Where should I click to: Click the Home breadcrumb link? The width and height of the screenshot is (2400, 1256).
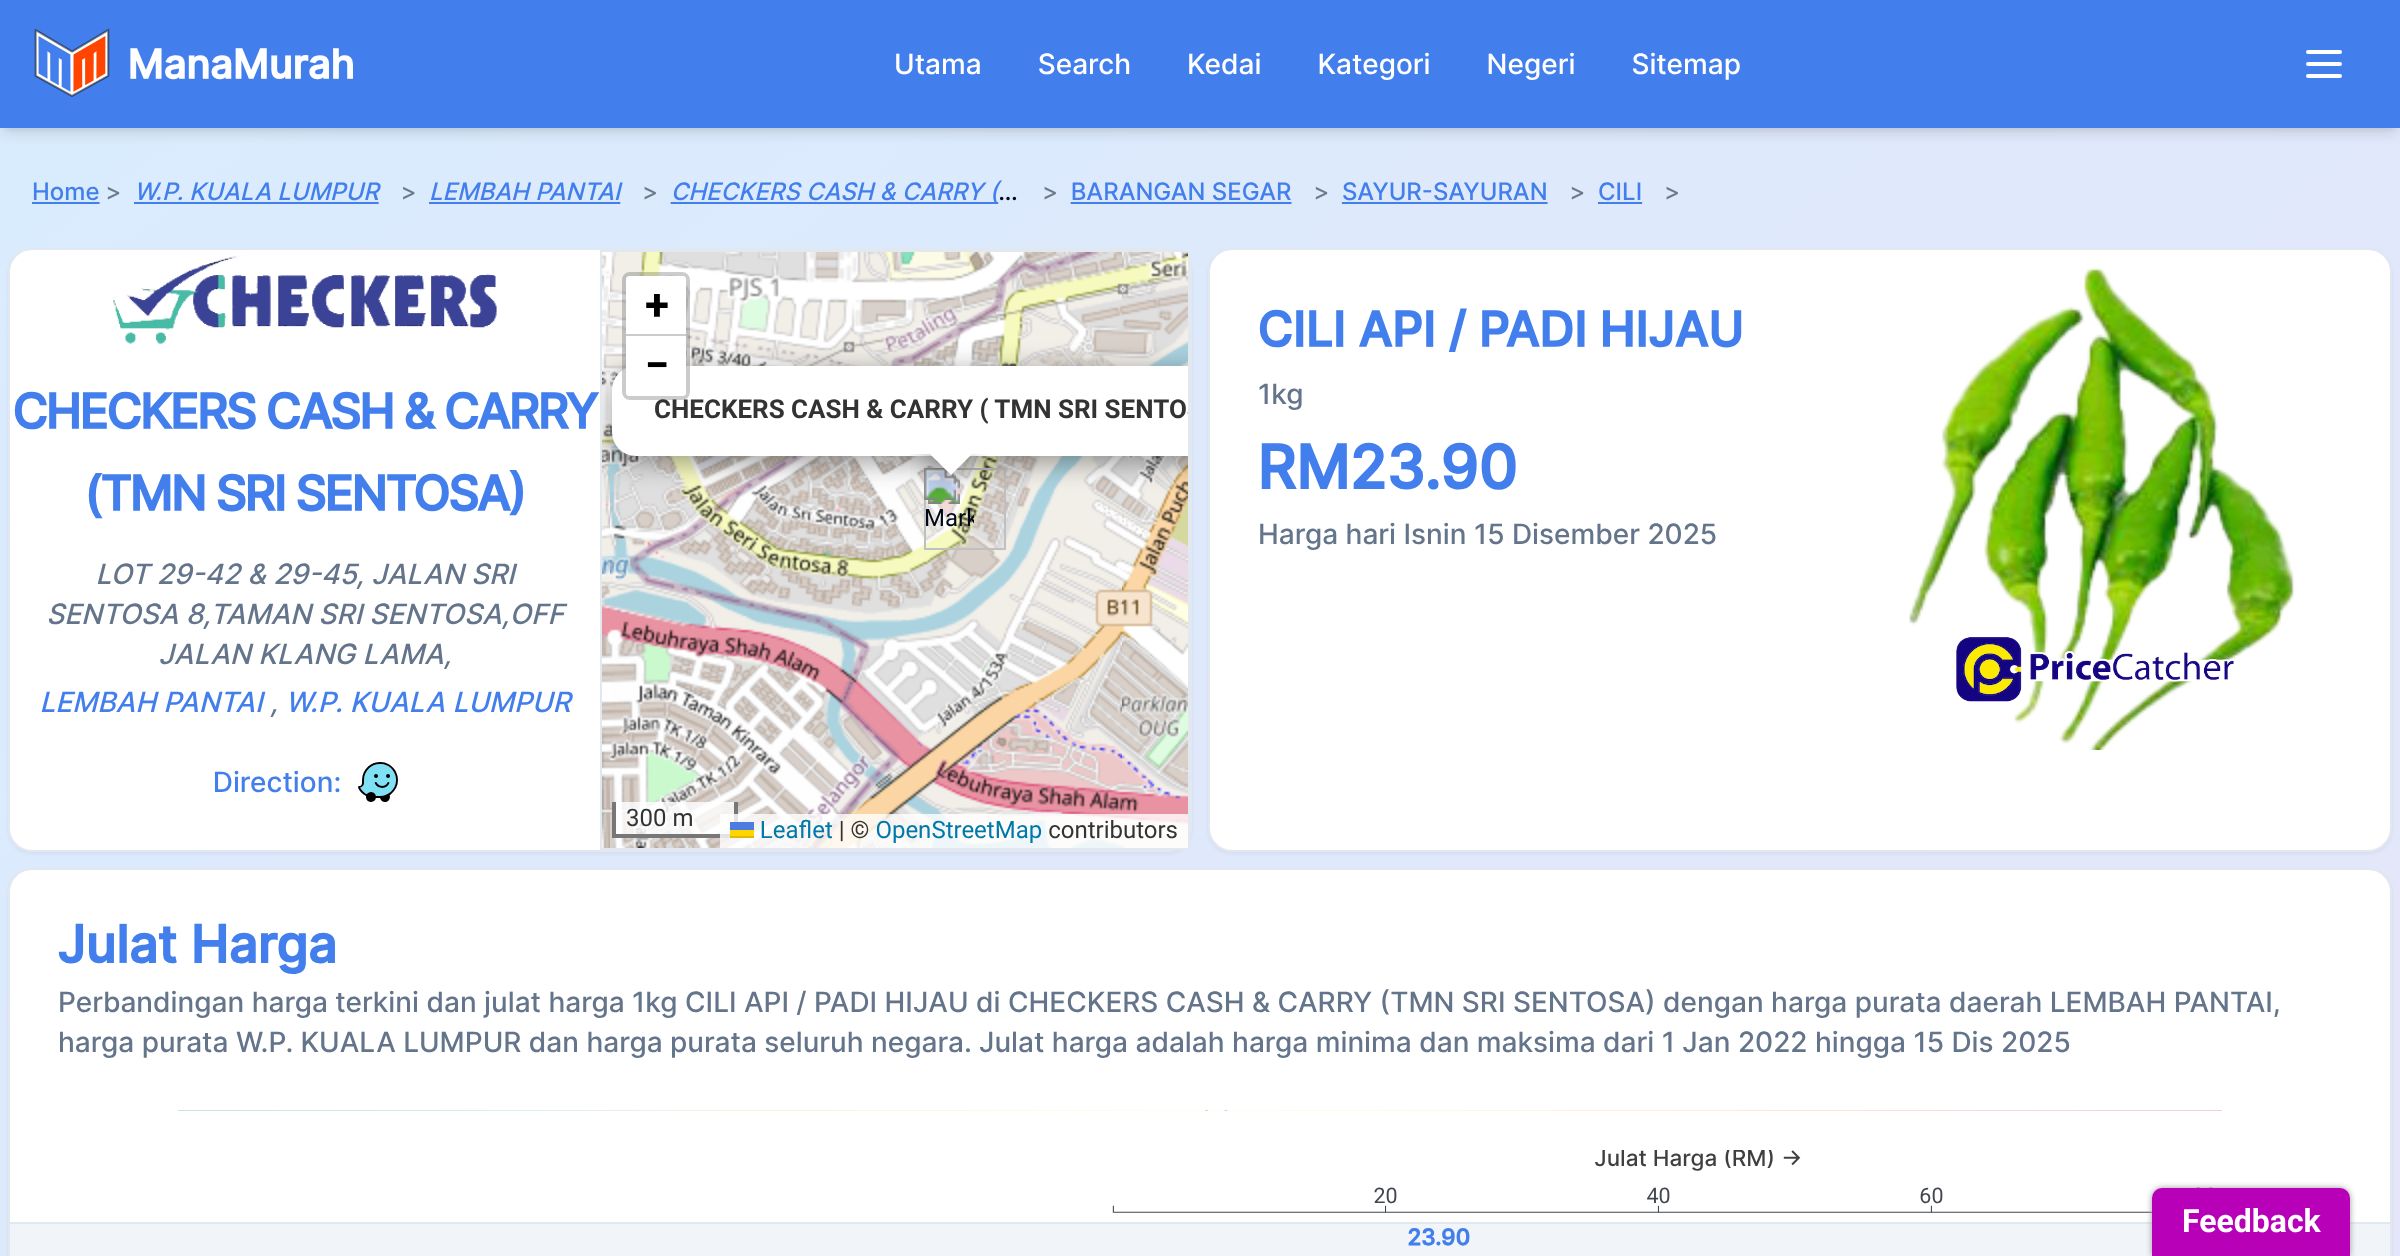click(x=65, y=191)
